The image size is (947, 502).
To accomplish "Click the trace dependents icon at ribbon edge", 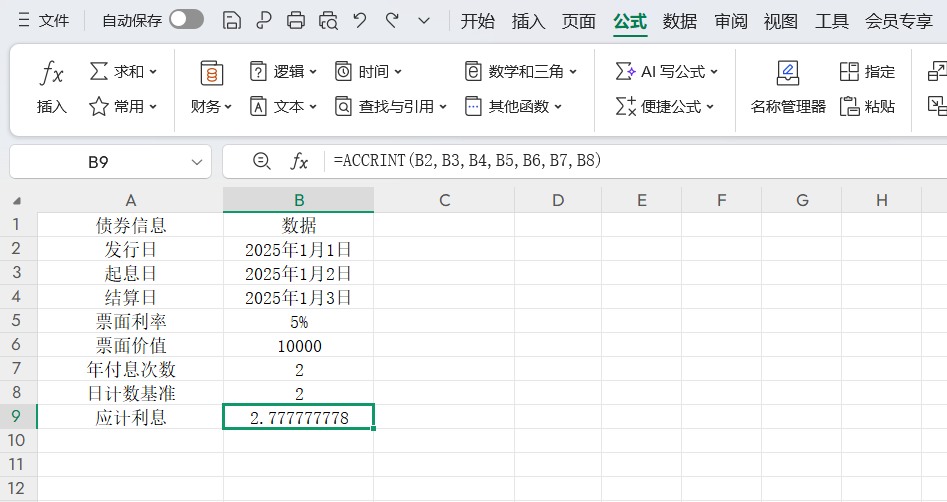I will [937, 107].
